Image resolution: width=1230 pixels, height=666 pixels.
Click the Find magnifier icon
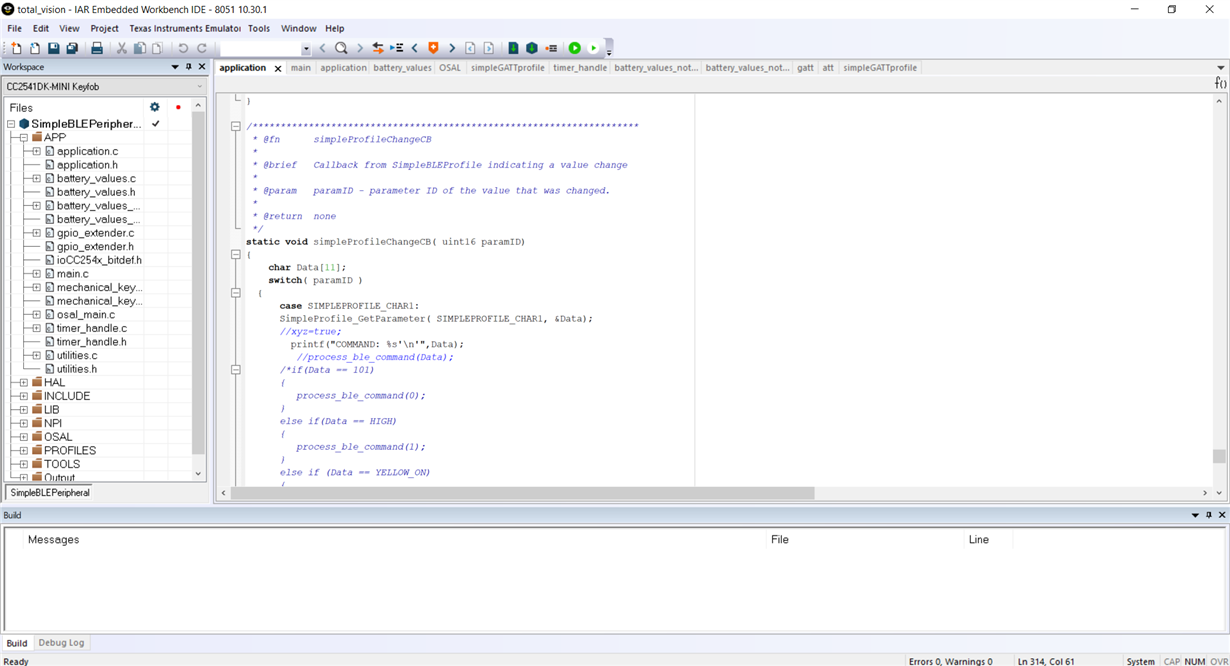point(341,48)
